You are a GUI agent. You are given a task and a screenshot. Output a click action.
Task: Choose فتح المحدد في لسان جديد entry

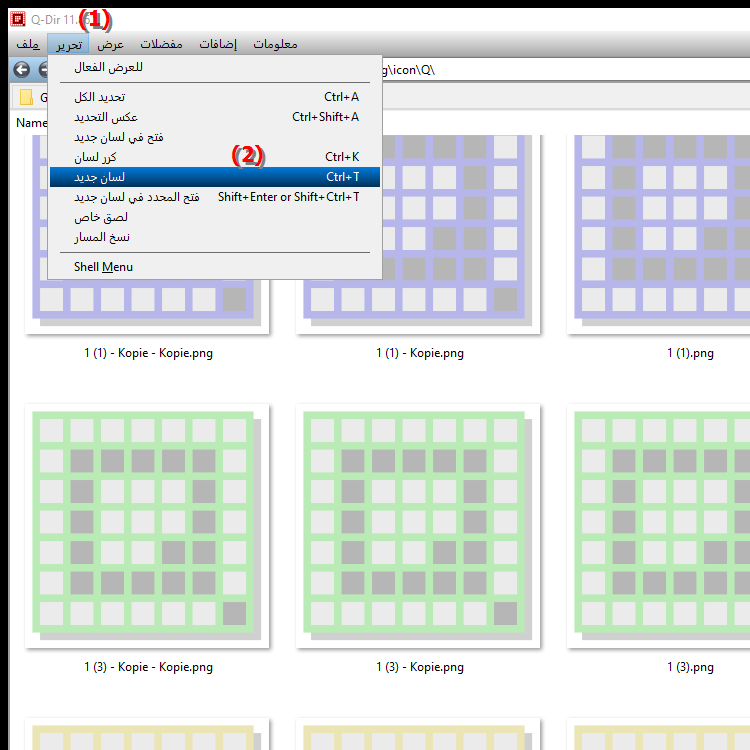215,197
